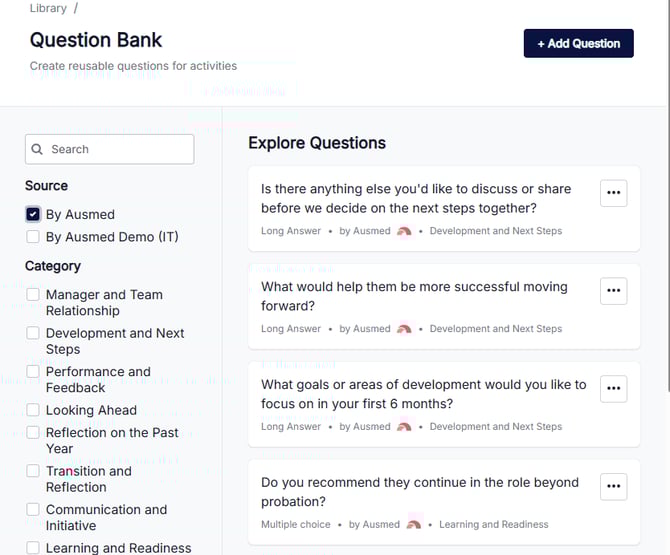Screen dimensions: 670x555
Task: Check Learning and Readiness category
Action: [33, 548]
